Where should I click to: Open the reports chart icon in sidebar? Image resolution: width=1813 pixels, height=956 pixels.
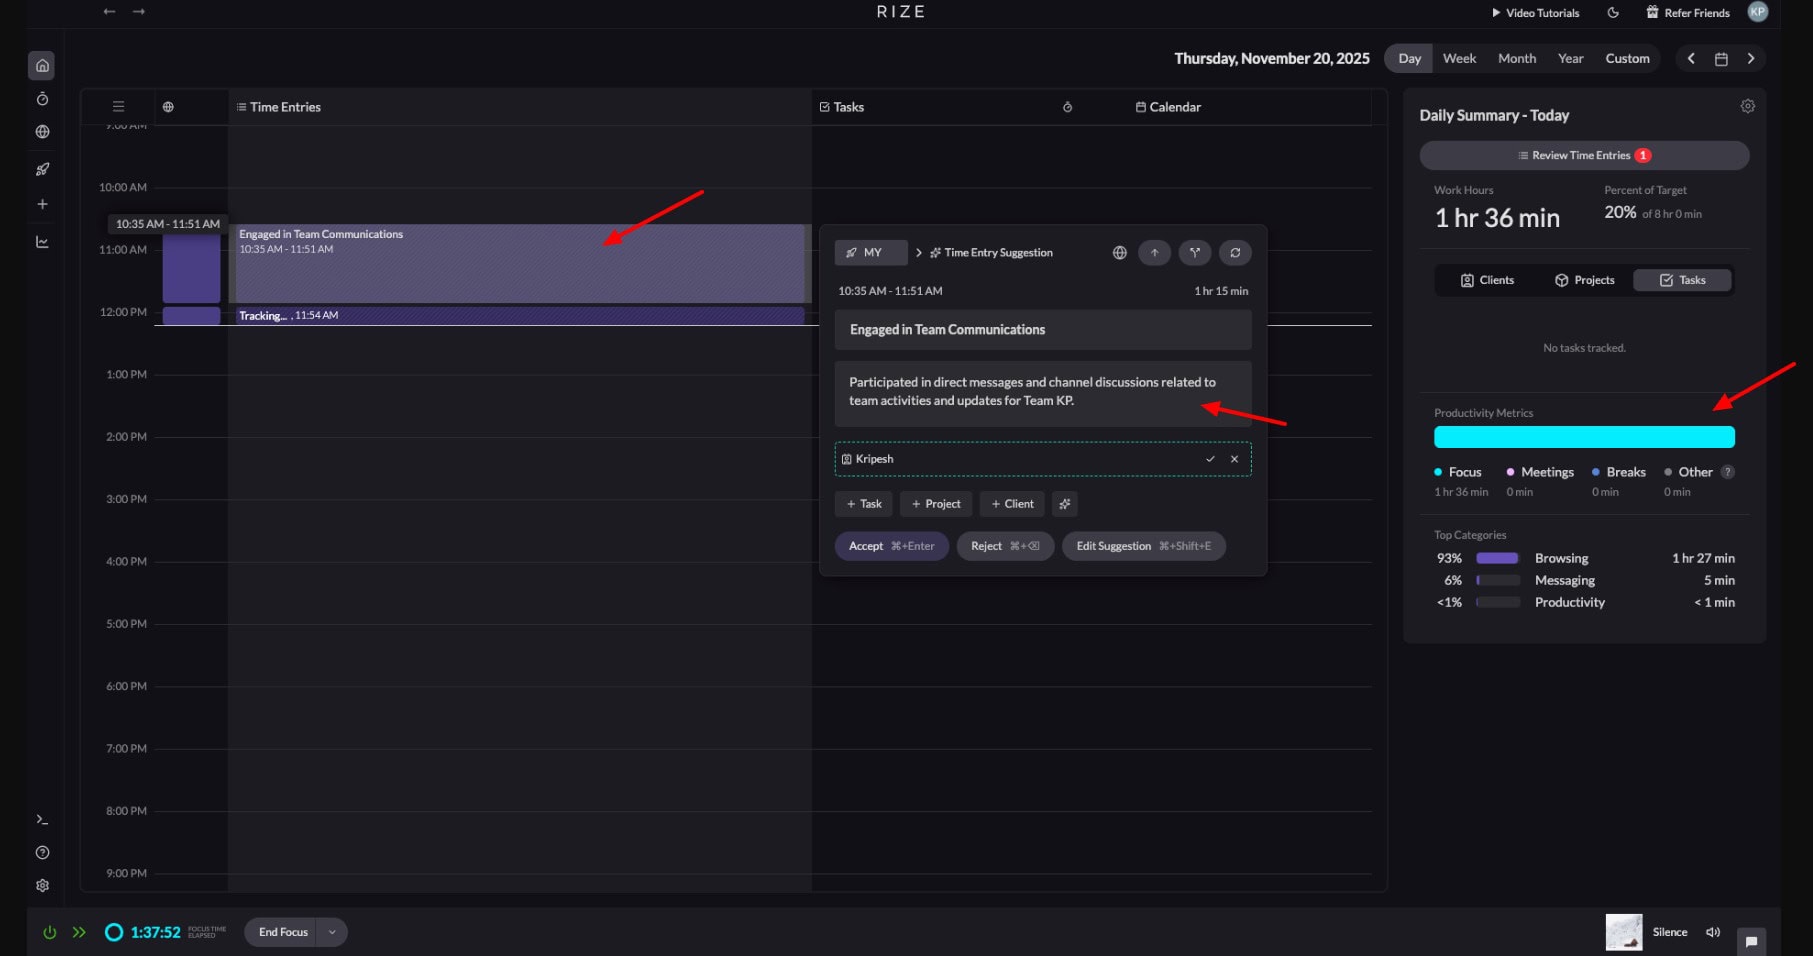pyautogui.click(x=42, y=242)
